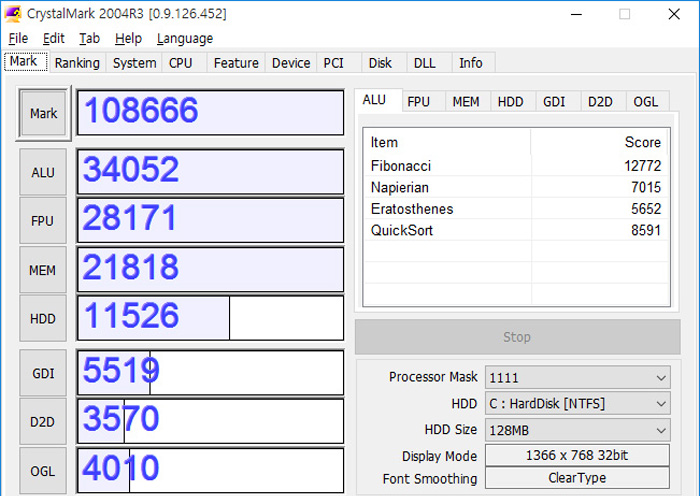Click the CrystalMark app icon in title bar
The image size is (700, 496).
coord(12,13)
